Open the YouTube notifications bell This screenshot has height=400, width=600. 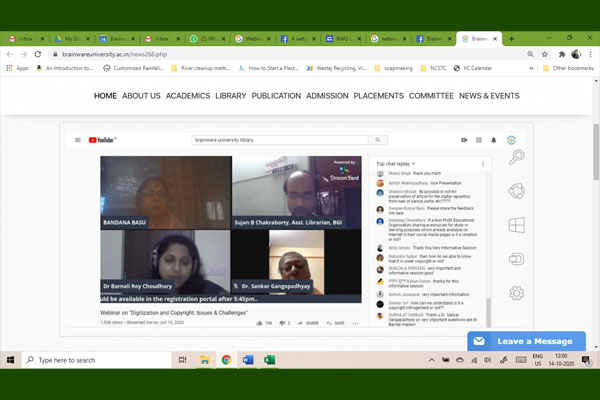click(494, 140)
